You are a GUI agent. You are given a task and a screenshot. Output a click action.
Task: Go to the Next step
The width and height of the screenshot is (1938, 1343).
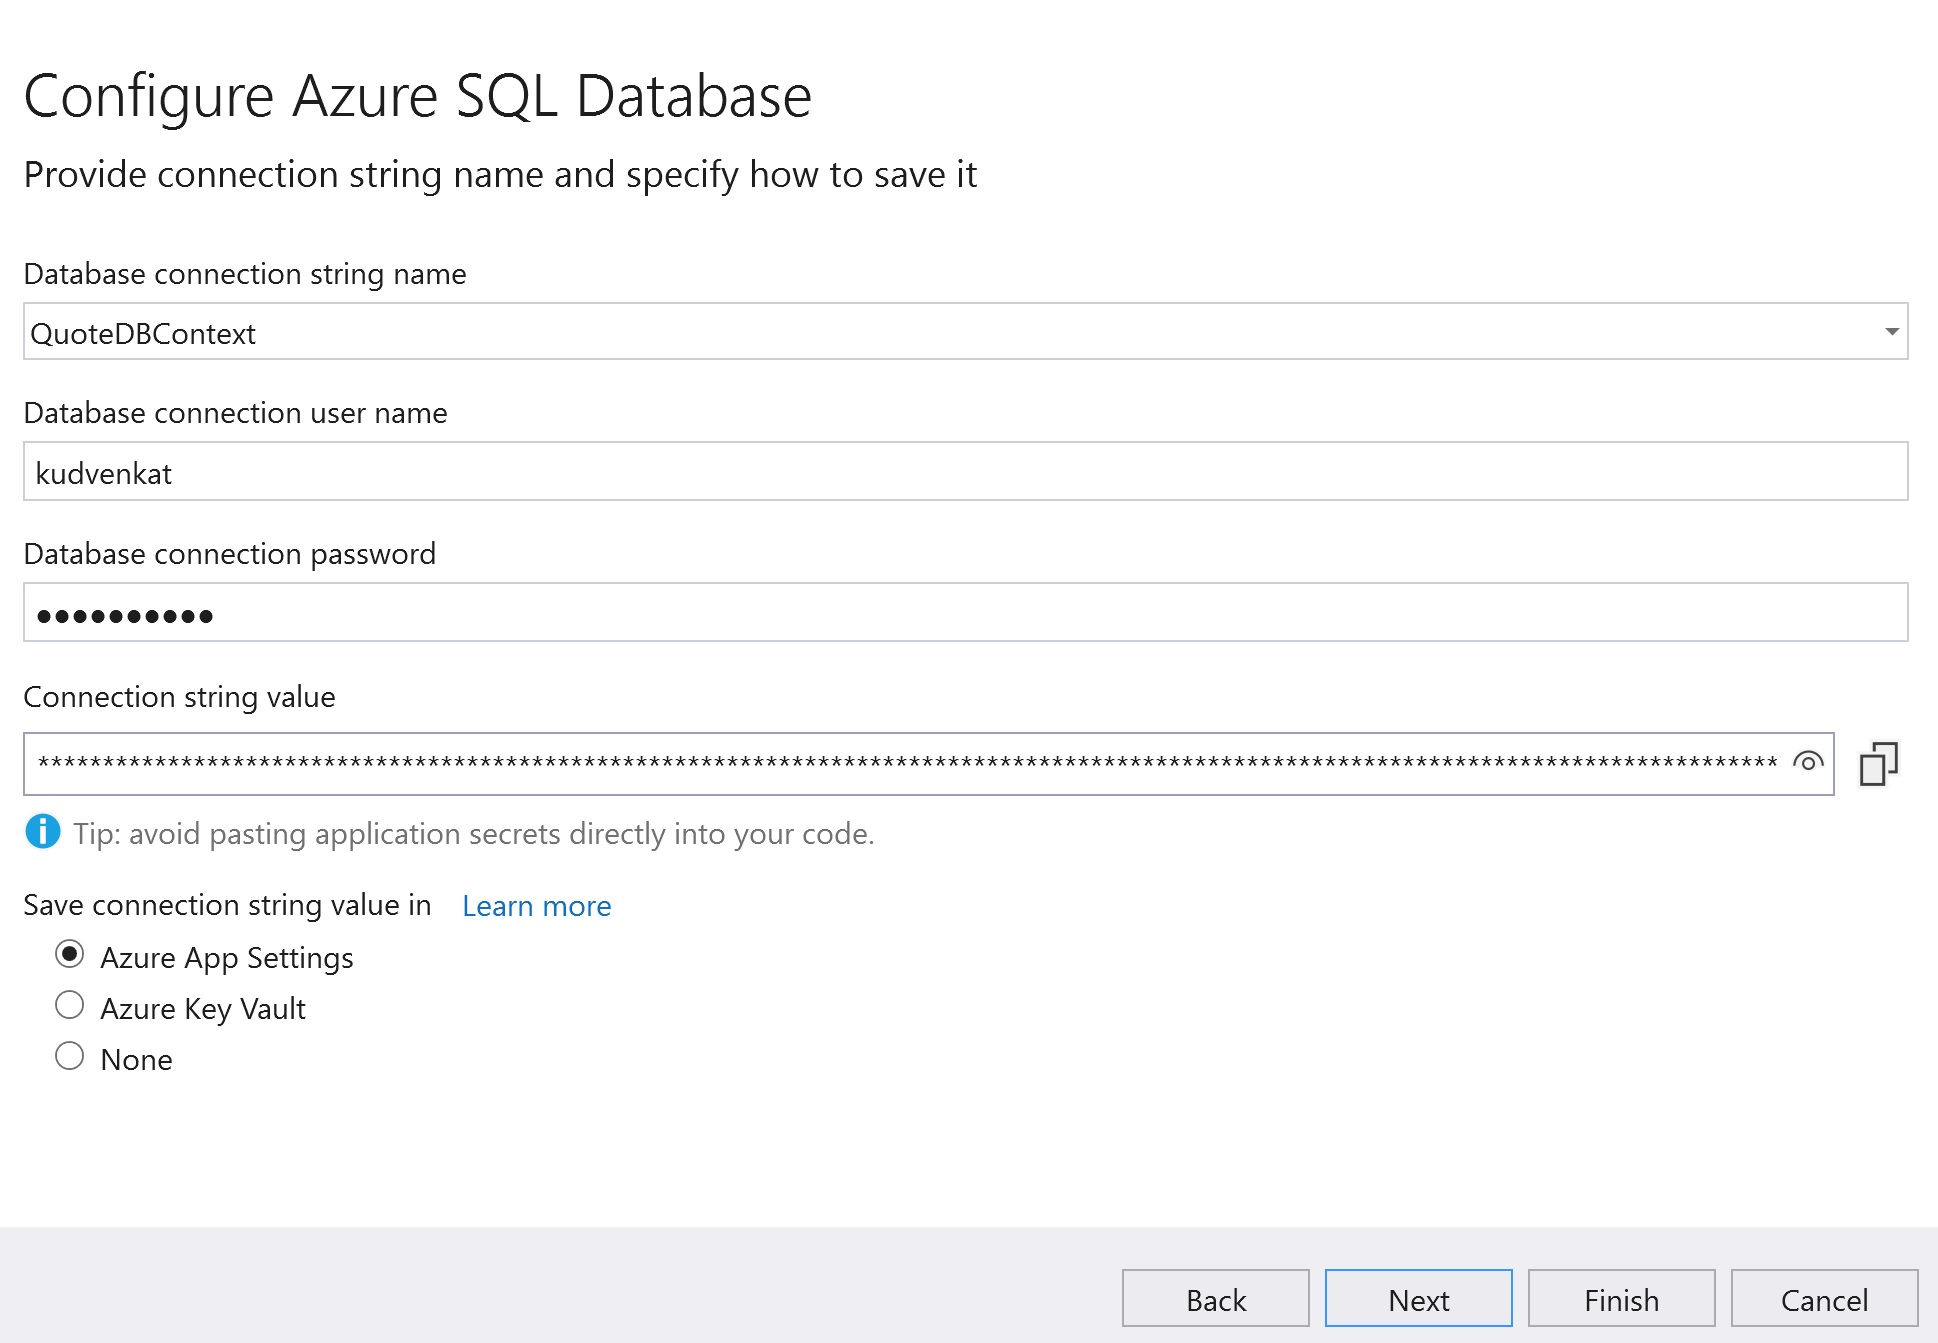1419,1299
